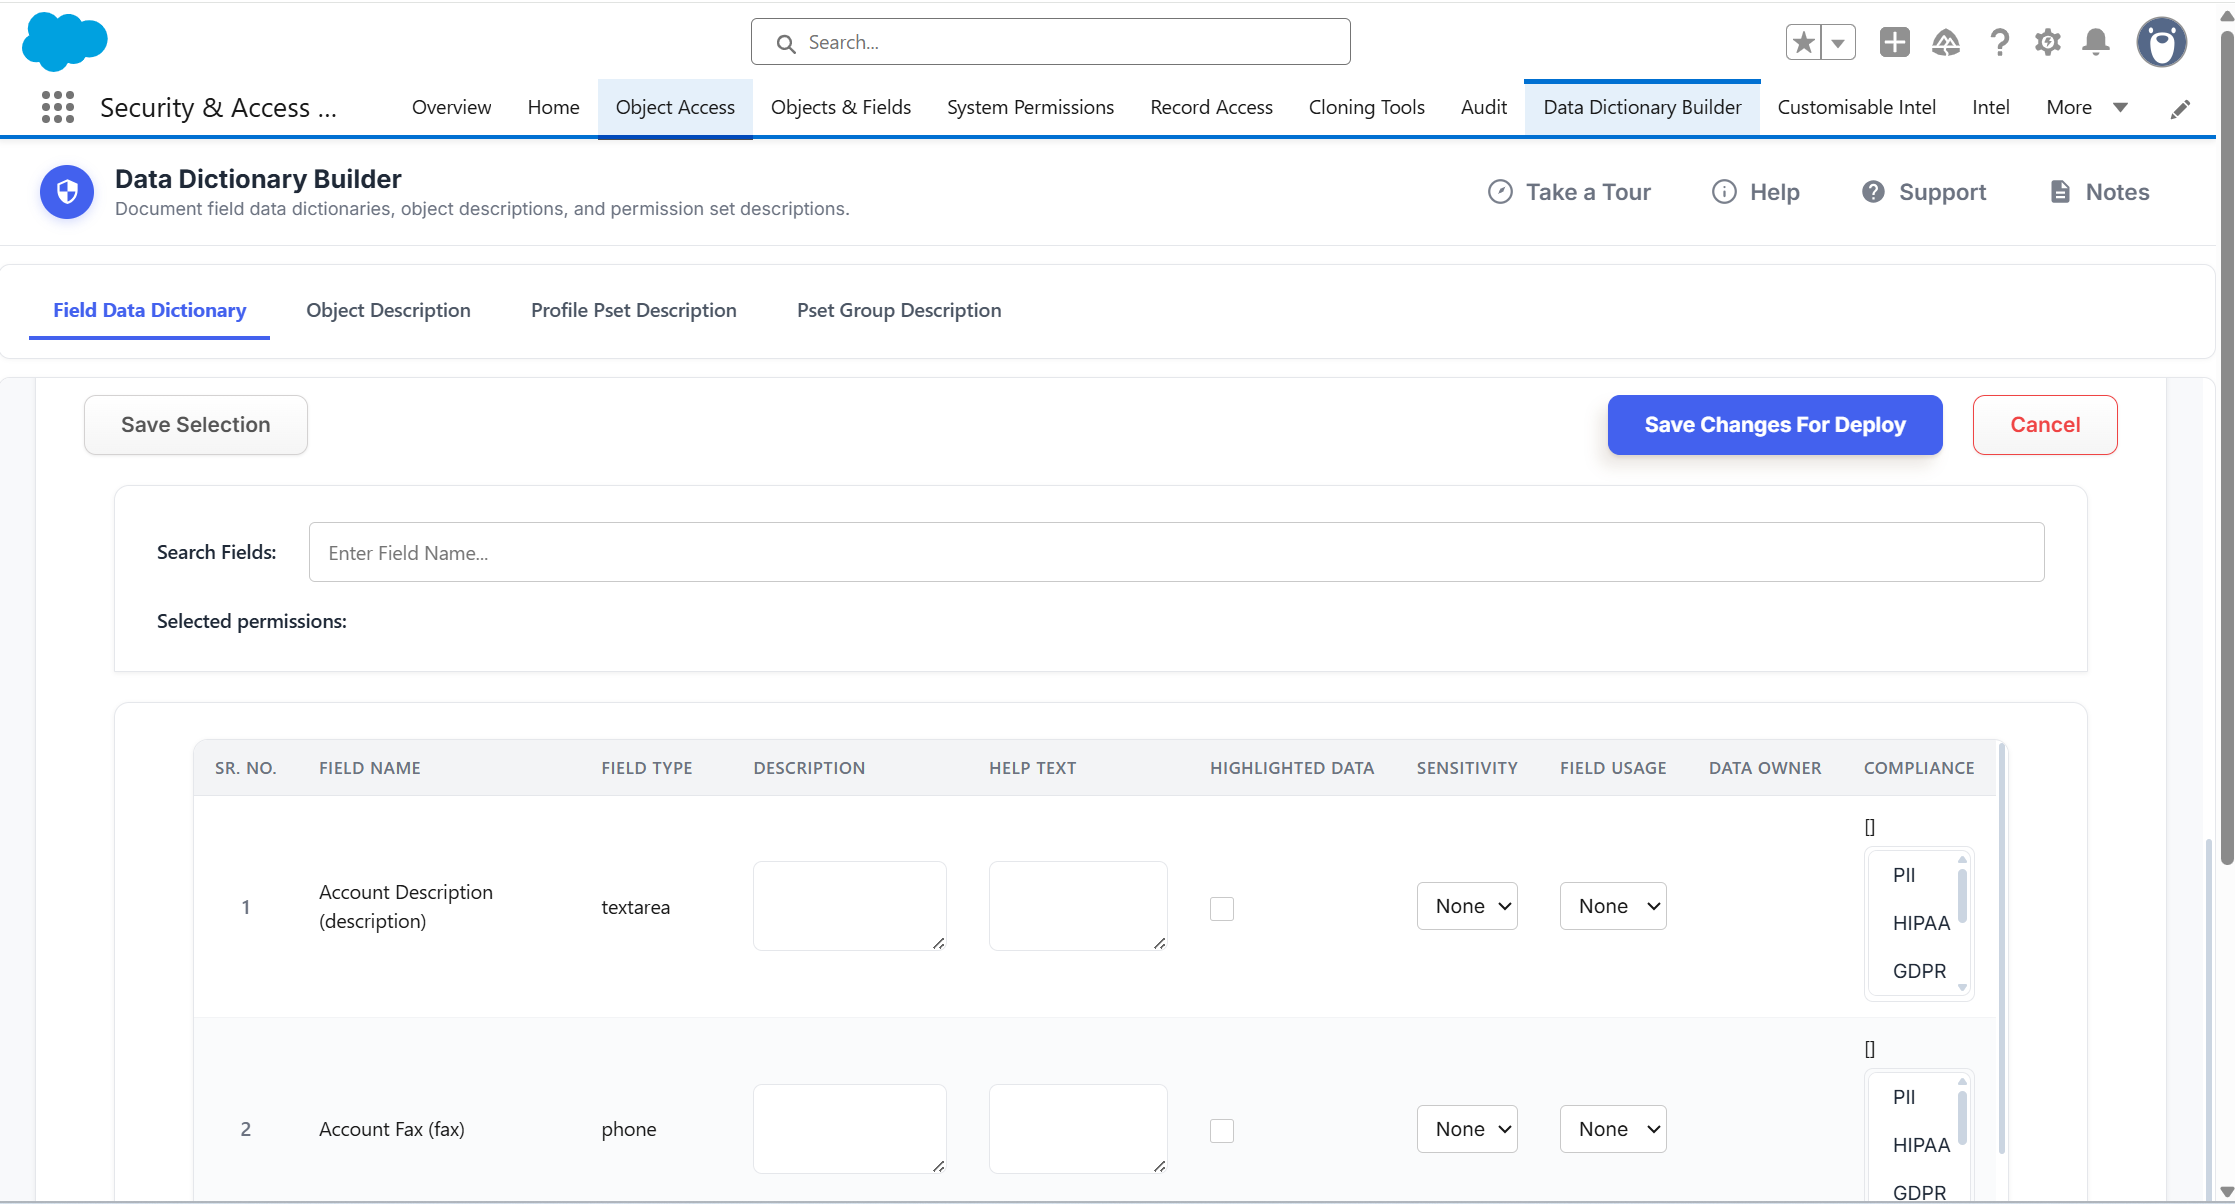Open the Overview nav tab

(451, 107)
